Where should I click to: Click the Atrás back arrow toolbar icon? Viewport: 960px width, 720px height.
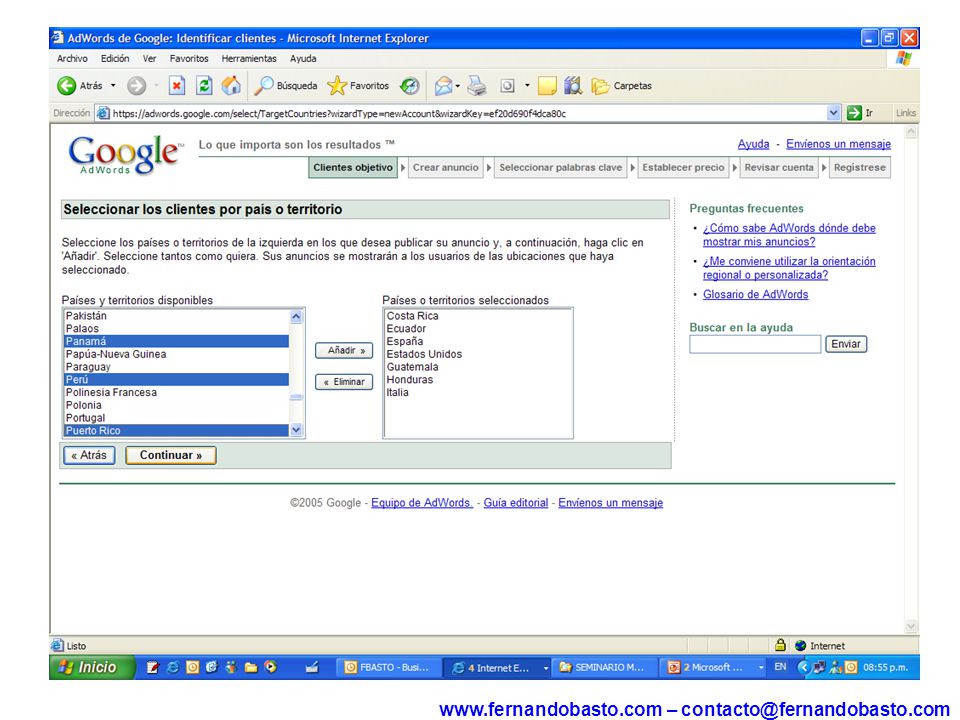coord(66,86)
